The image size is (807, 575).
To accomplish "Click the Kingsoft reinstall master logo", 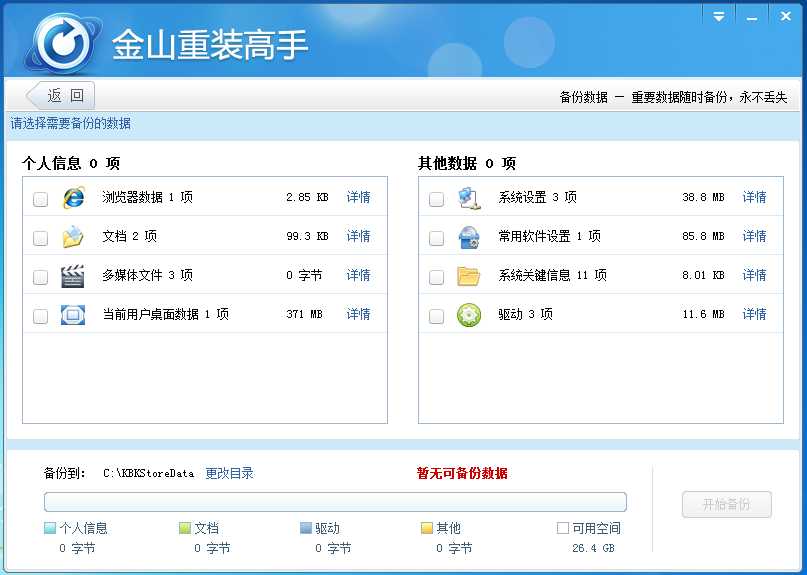I will (64, 43).
